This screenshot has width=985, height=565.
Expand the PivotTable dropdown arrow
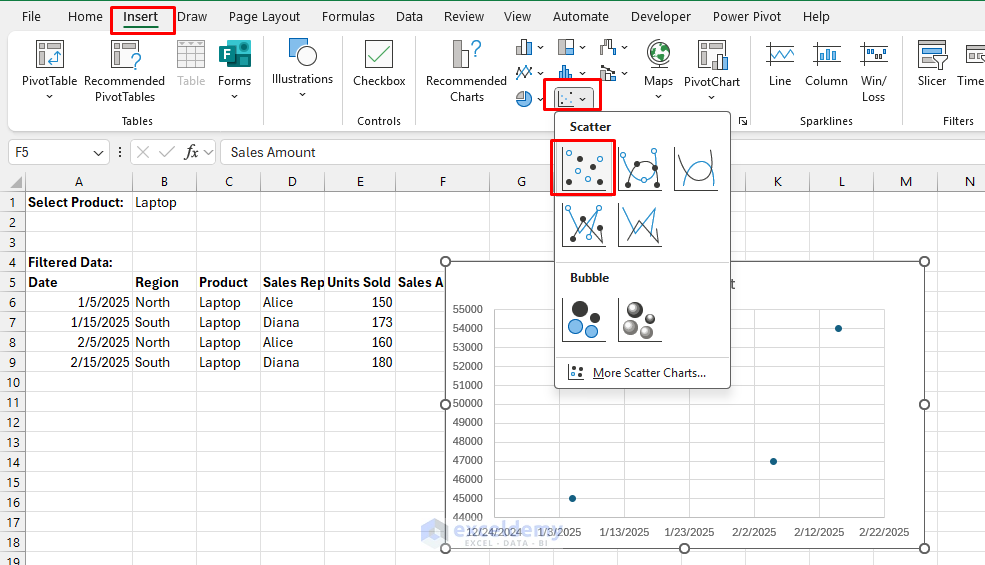click(49, 97)
